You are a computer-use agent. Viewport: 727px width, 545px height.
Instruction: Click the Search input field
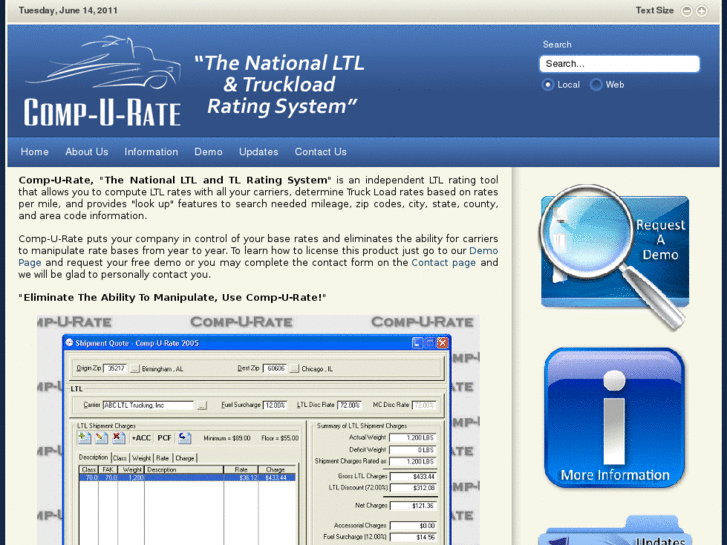pos(619,64)
